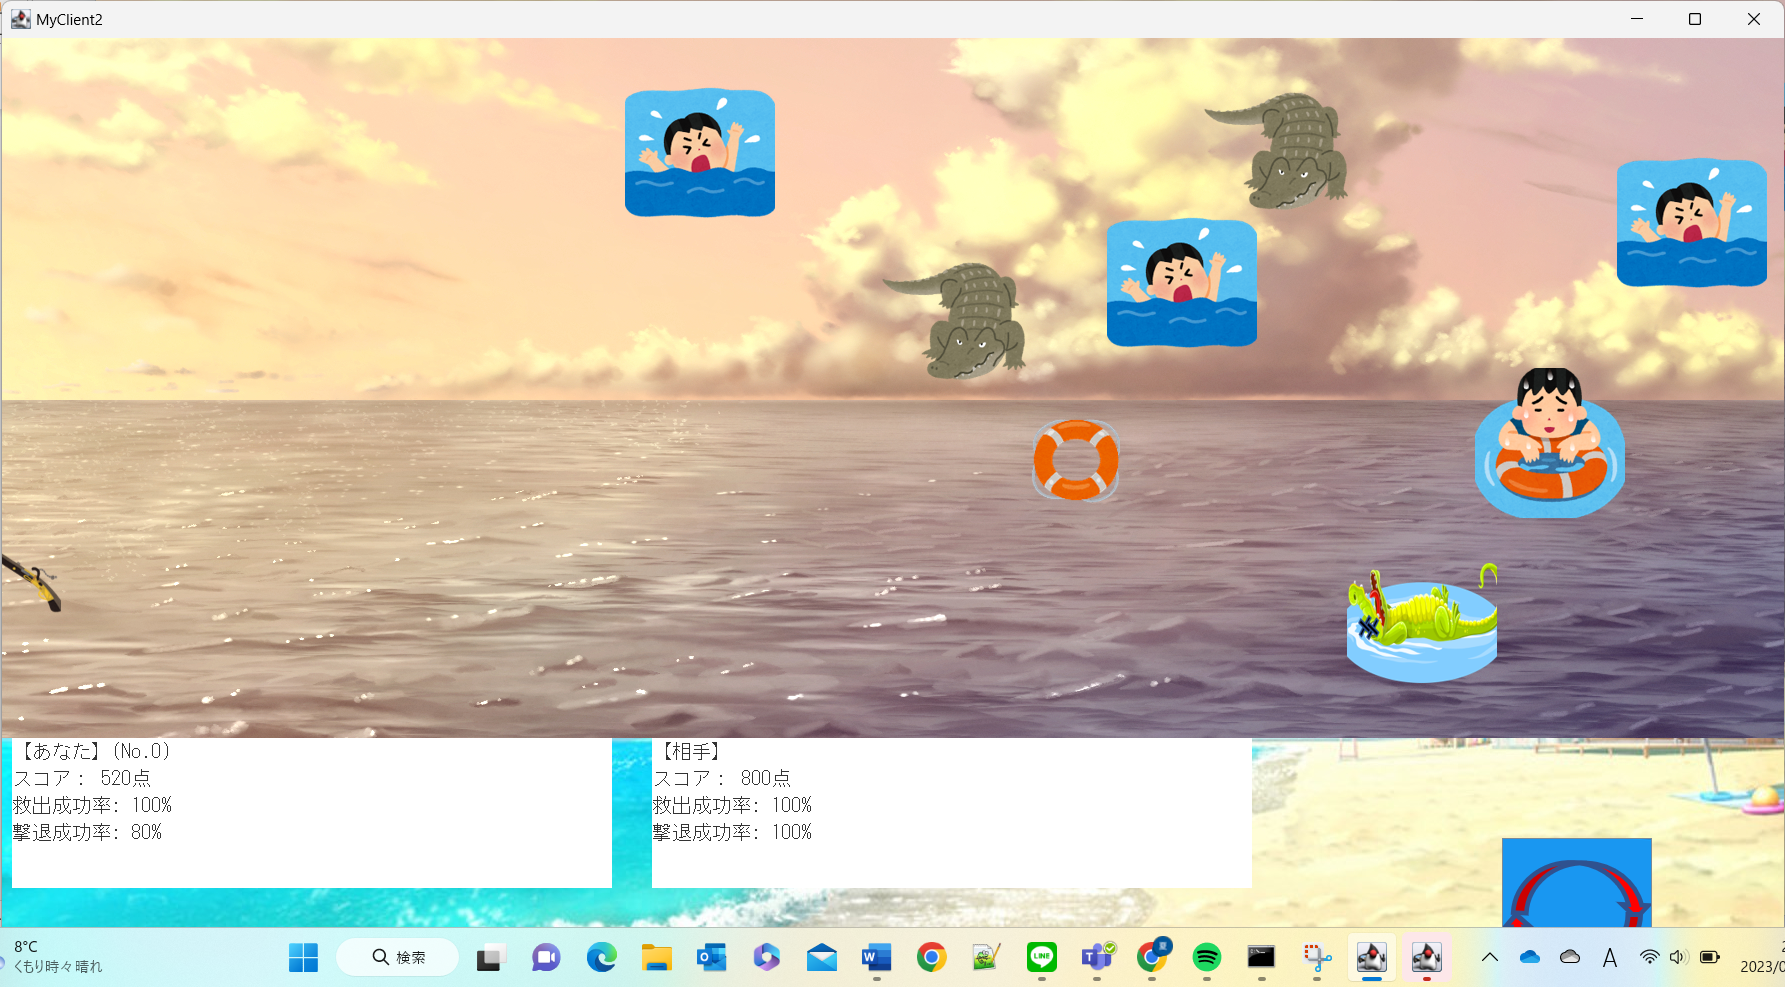Screen dimensions: 1785x987
Task: Select the text 【あなた】(No.0)
Action: click(x=92, y=751)
